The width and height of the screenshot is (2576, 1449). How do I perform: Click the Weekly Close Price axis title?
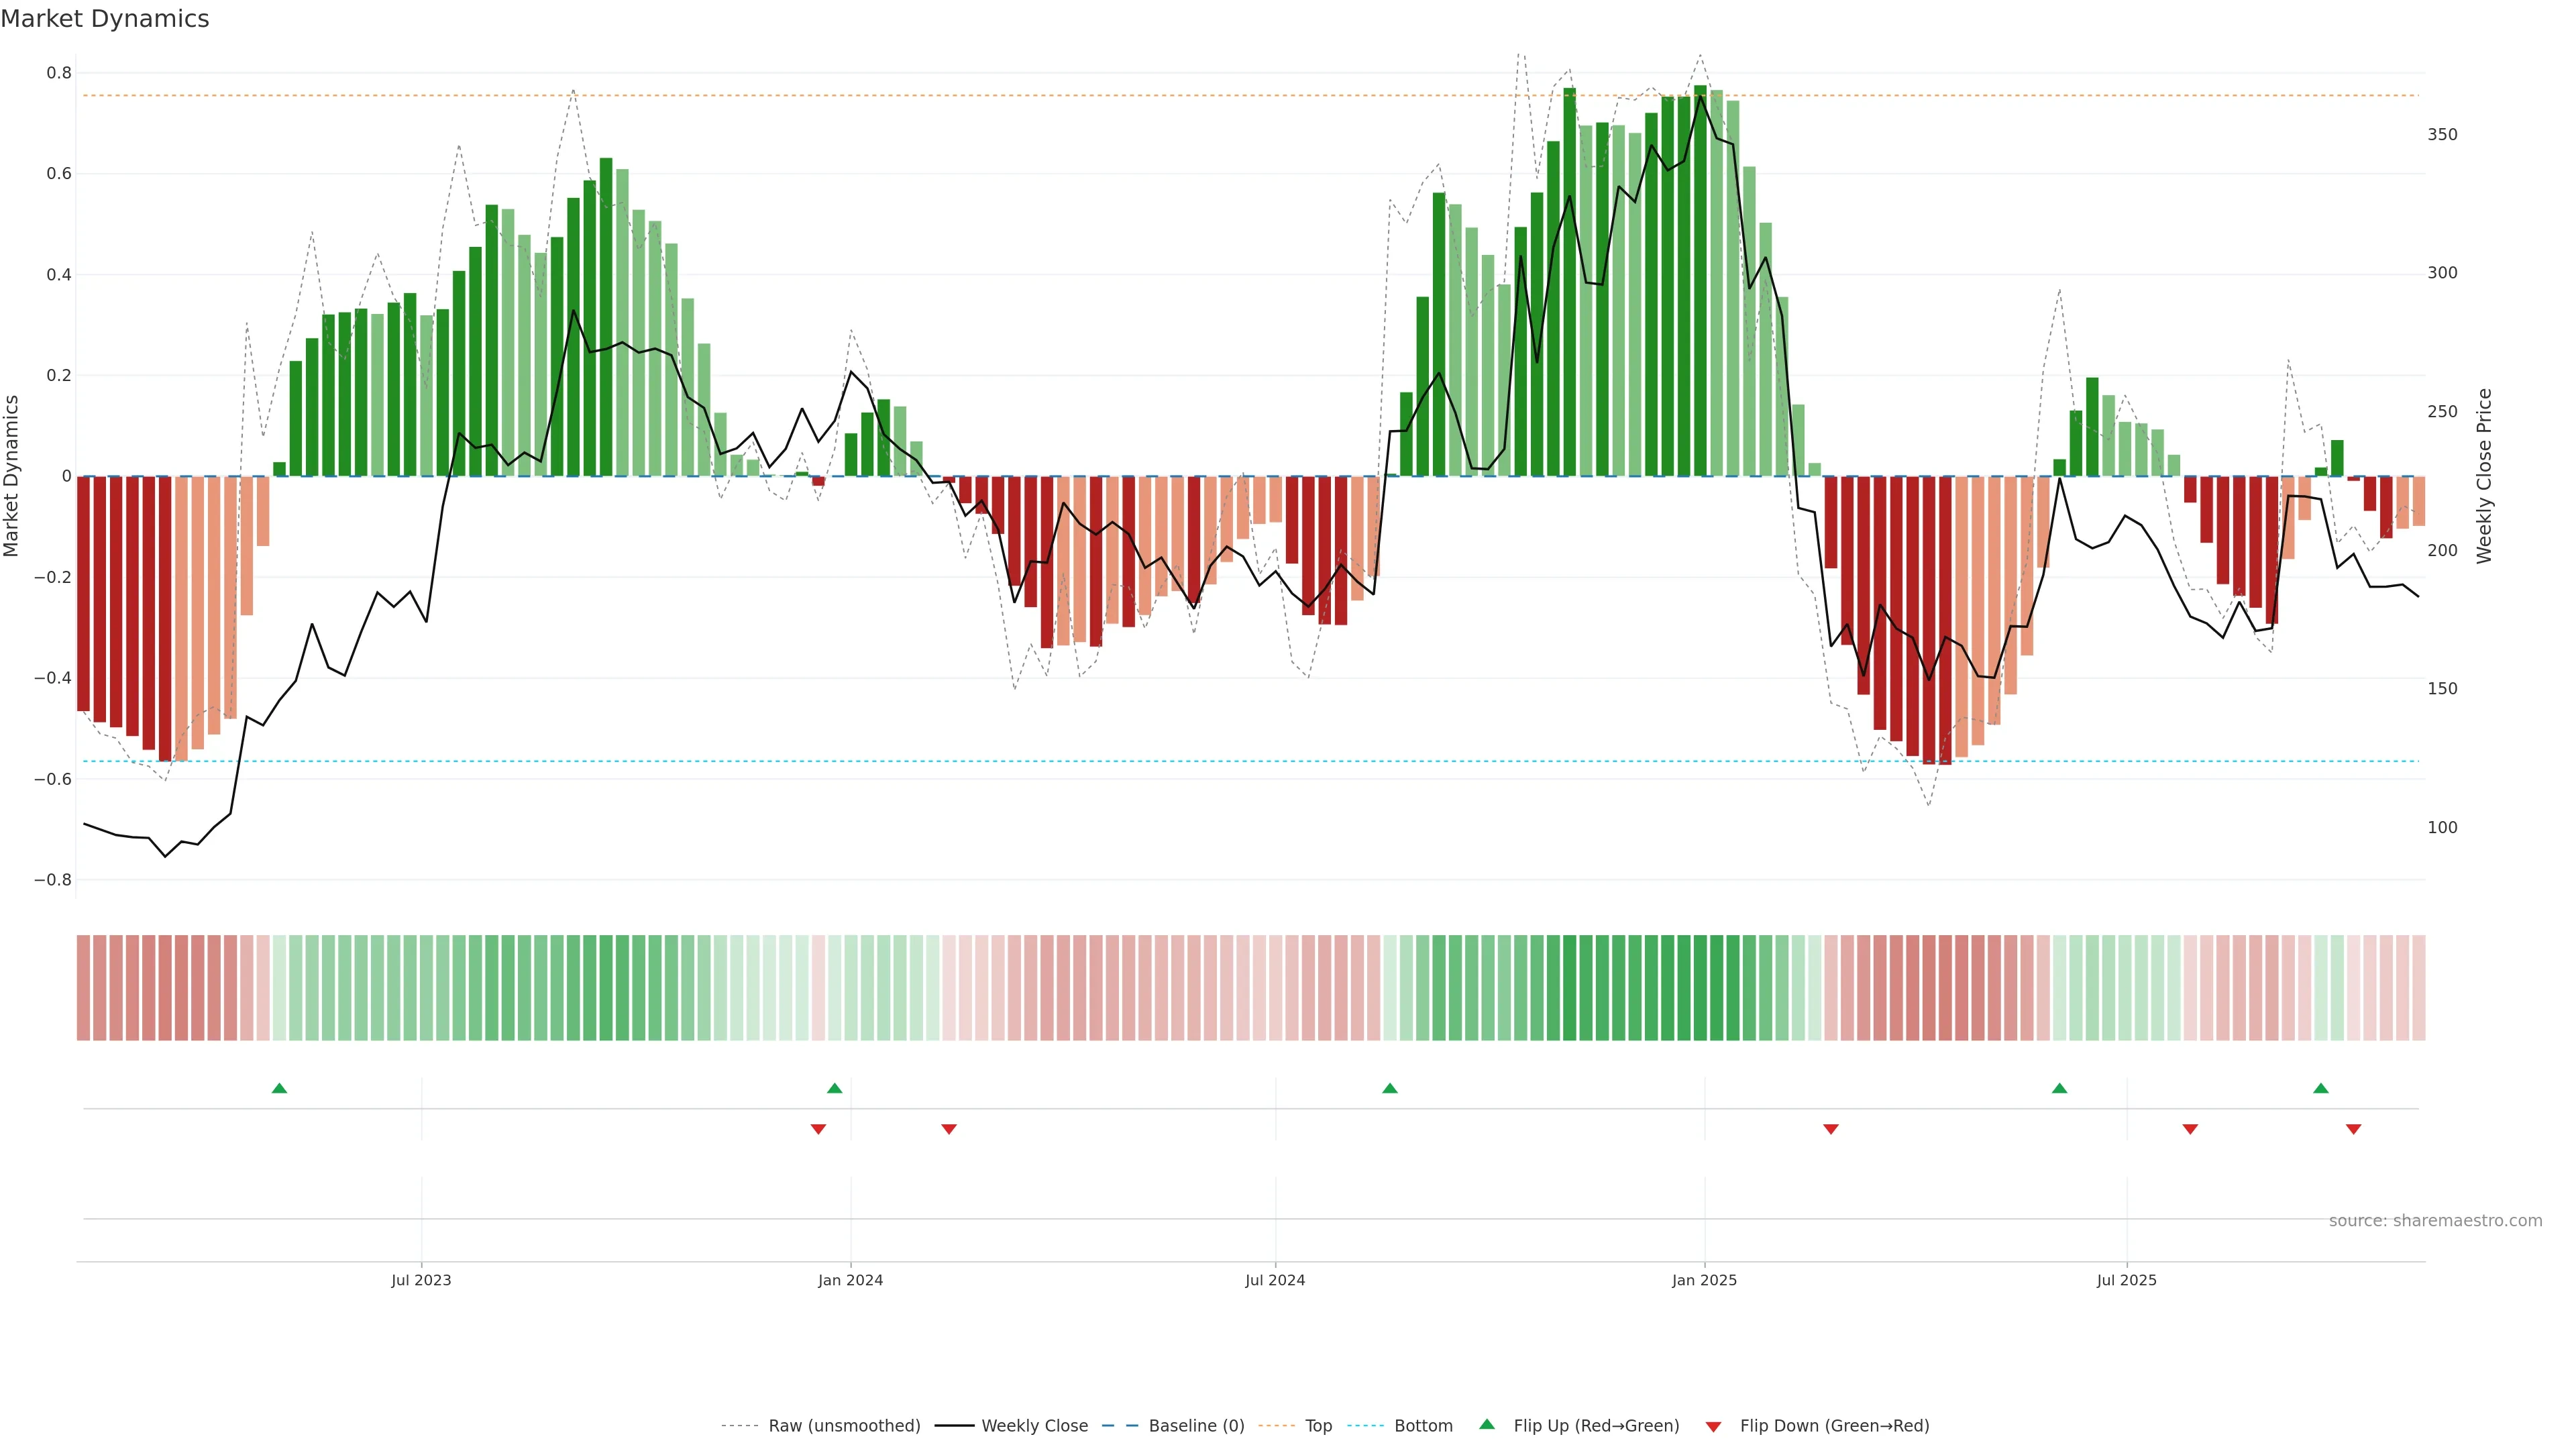click(2484, 476)
